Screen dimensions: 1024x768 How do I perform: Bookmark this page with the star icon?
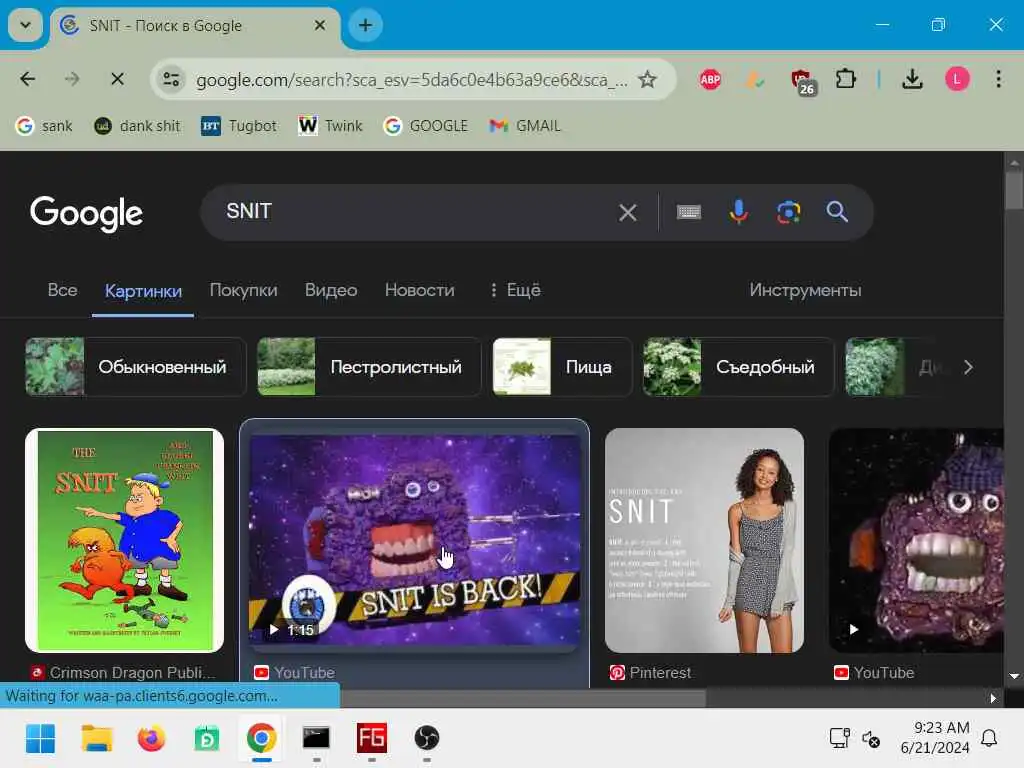(647, 80)
